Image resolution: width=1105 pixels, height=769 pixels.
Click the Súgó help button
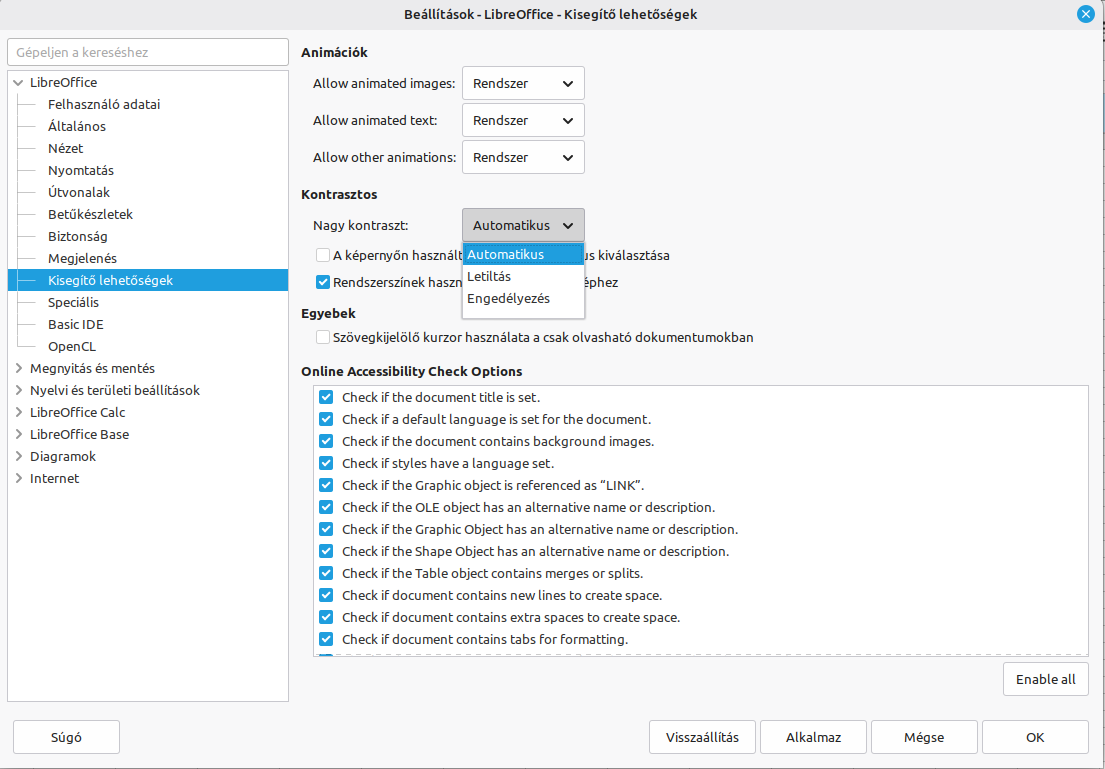click(x=66, y=738)
